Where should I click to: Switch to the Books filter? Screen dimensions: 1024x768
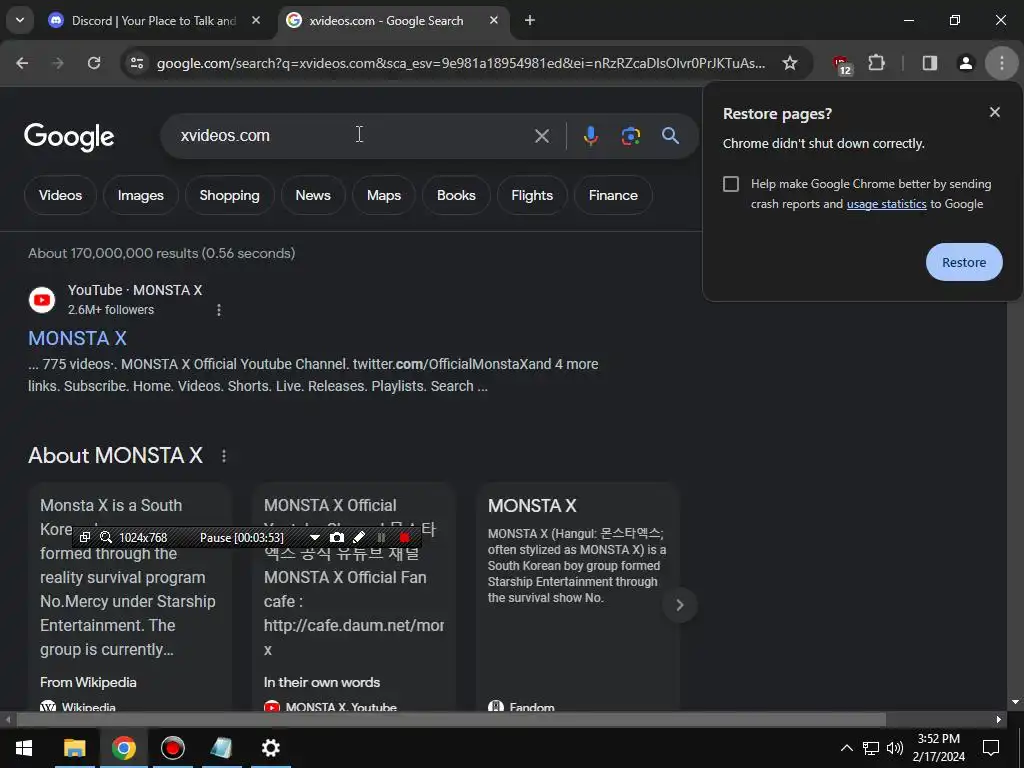click(x=456, y=195)
